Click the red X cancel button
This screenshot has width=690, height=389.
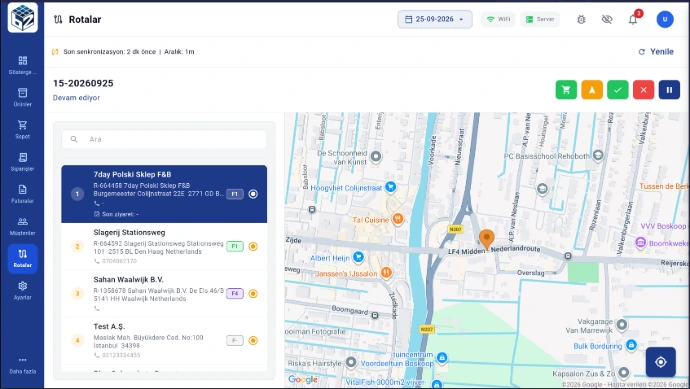coord(643,90)
